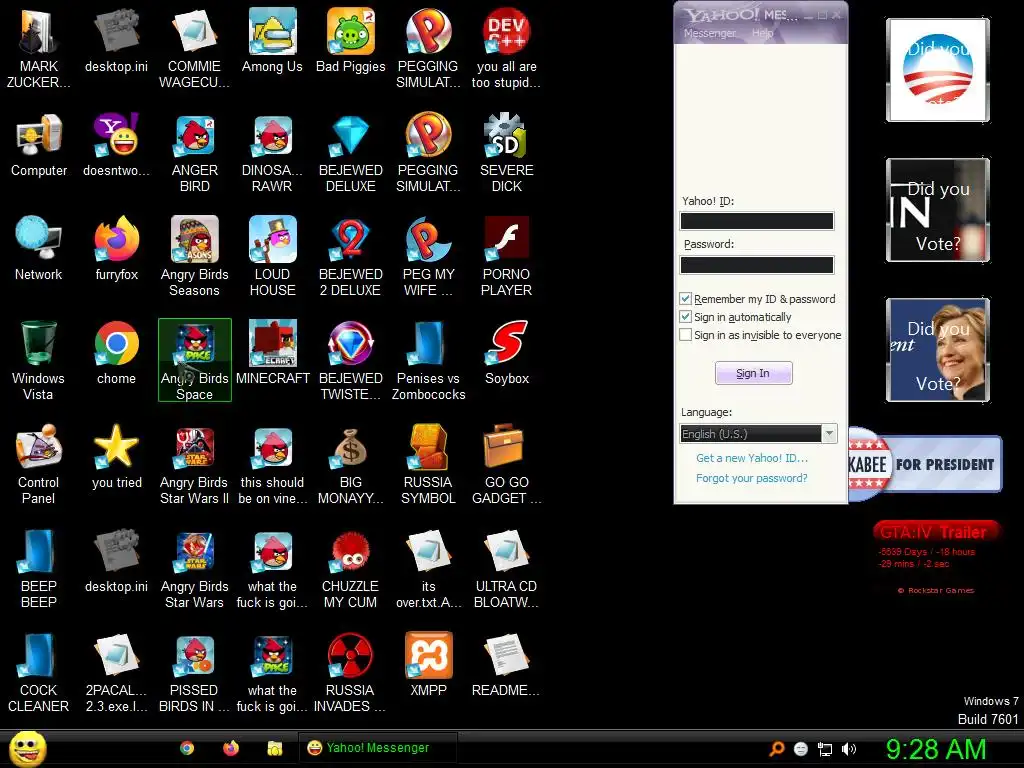Click the FOR PRESIDENT badge gadget

click(925, 464)
